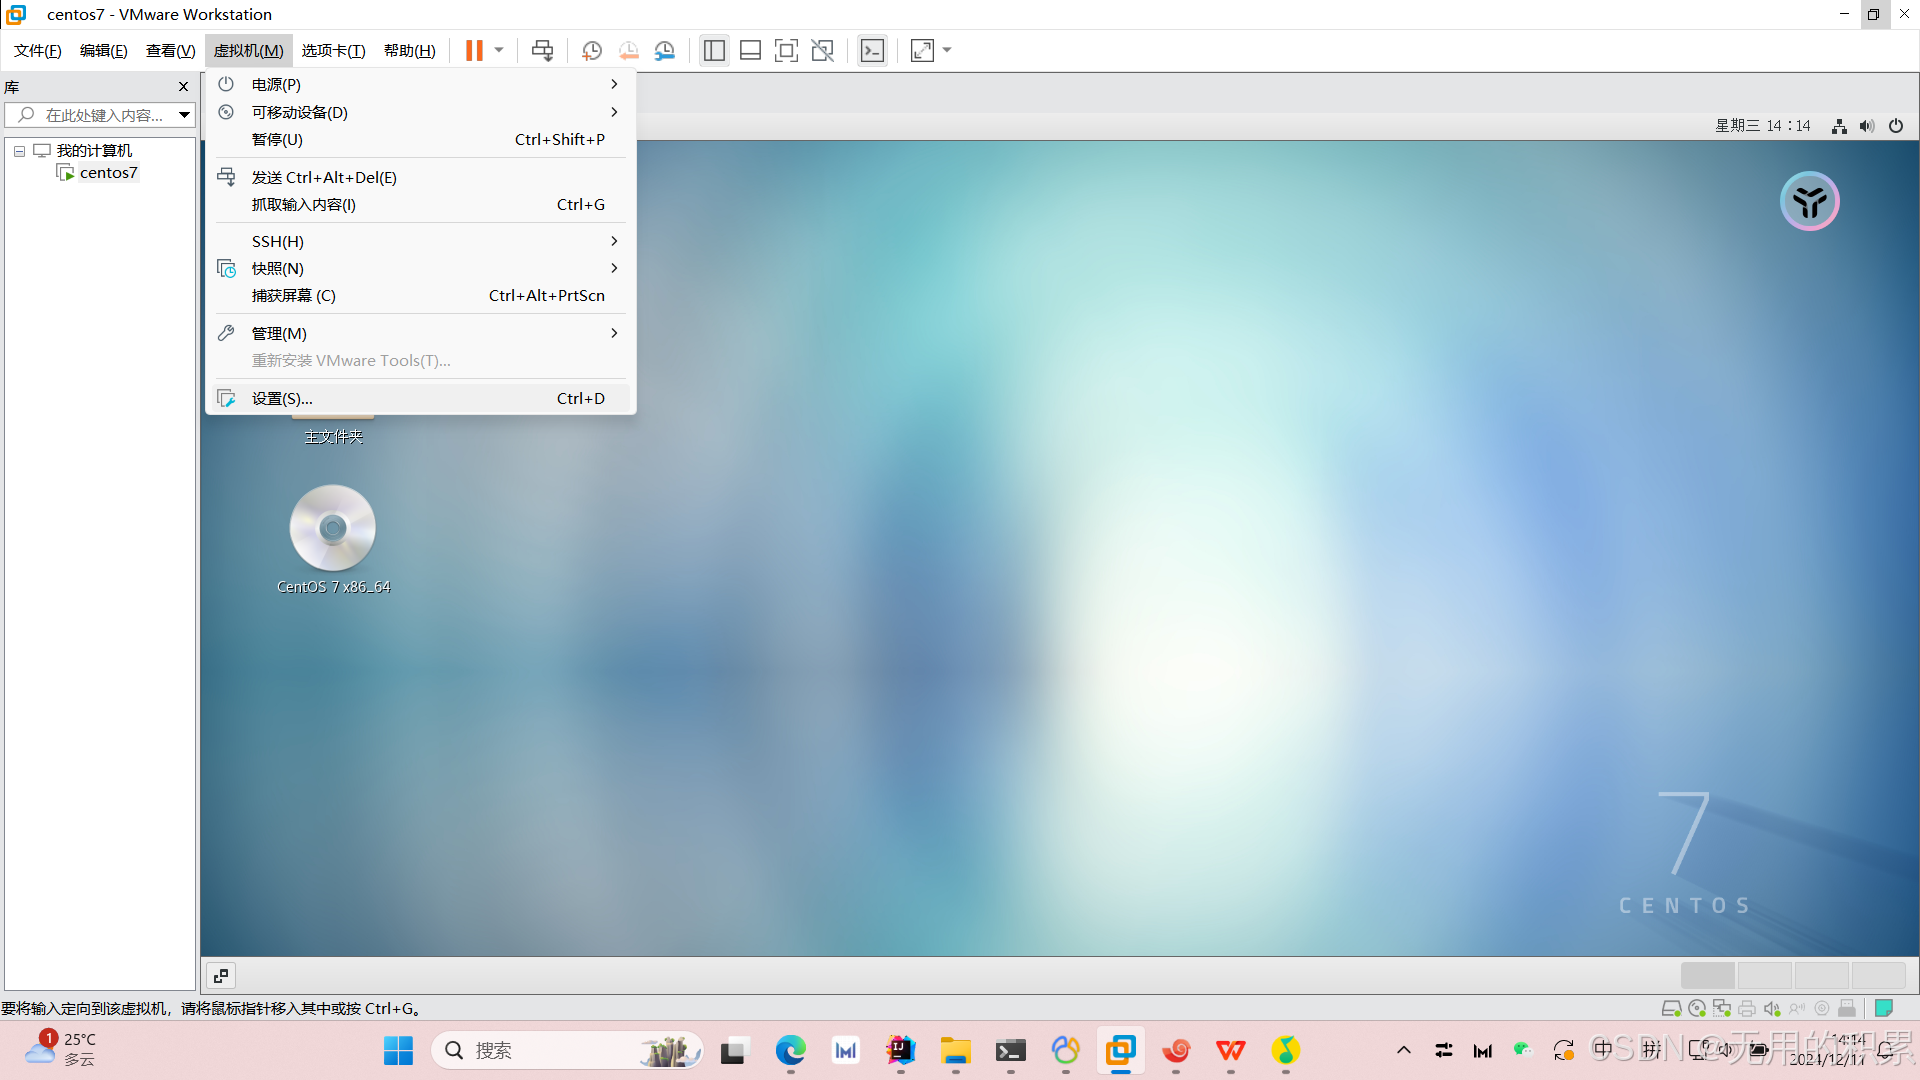Click the pause virtual machine toolbar icon
Viewport: 1920px width, 1080px height.
pos(474,51)
